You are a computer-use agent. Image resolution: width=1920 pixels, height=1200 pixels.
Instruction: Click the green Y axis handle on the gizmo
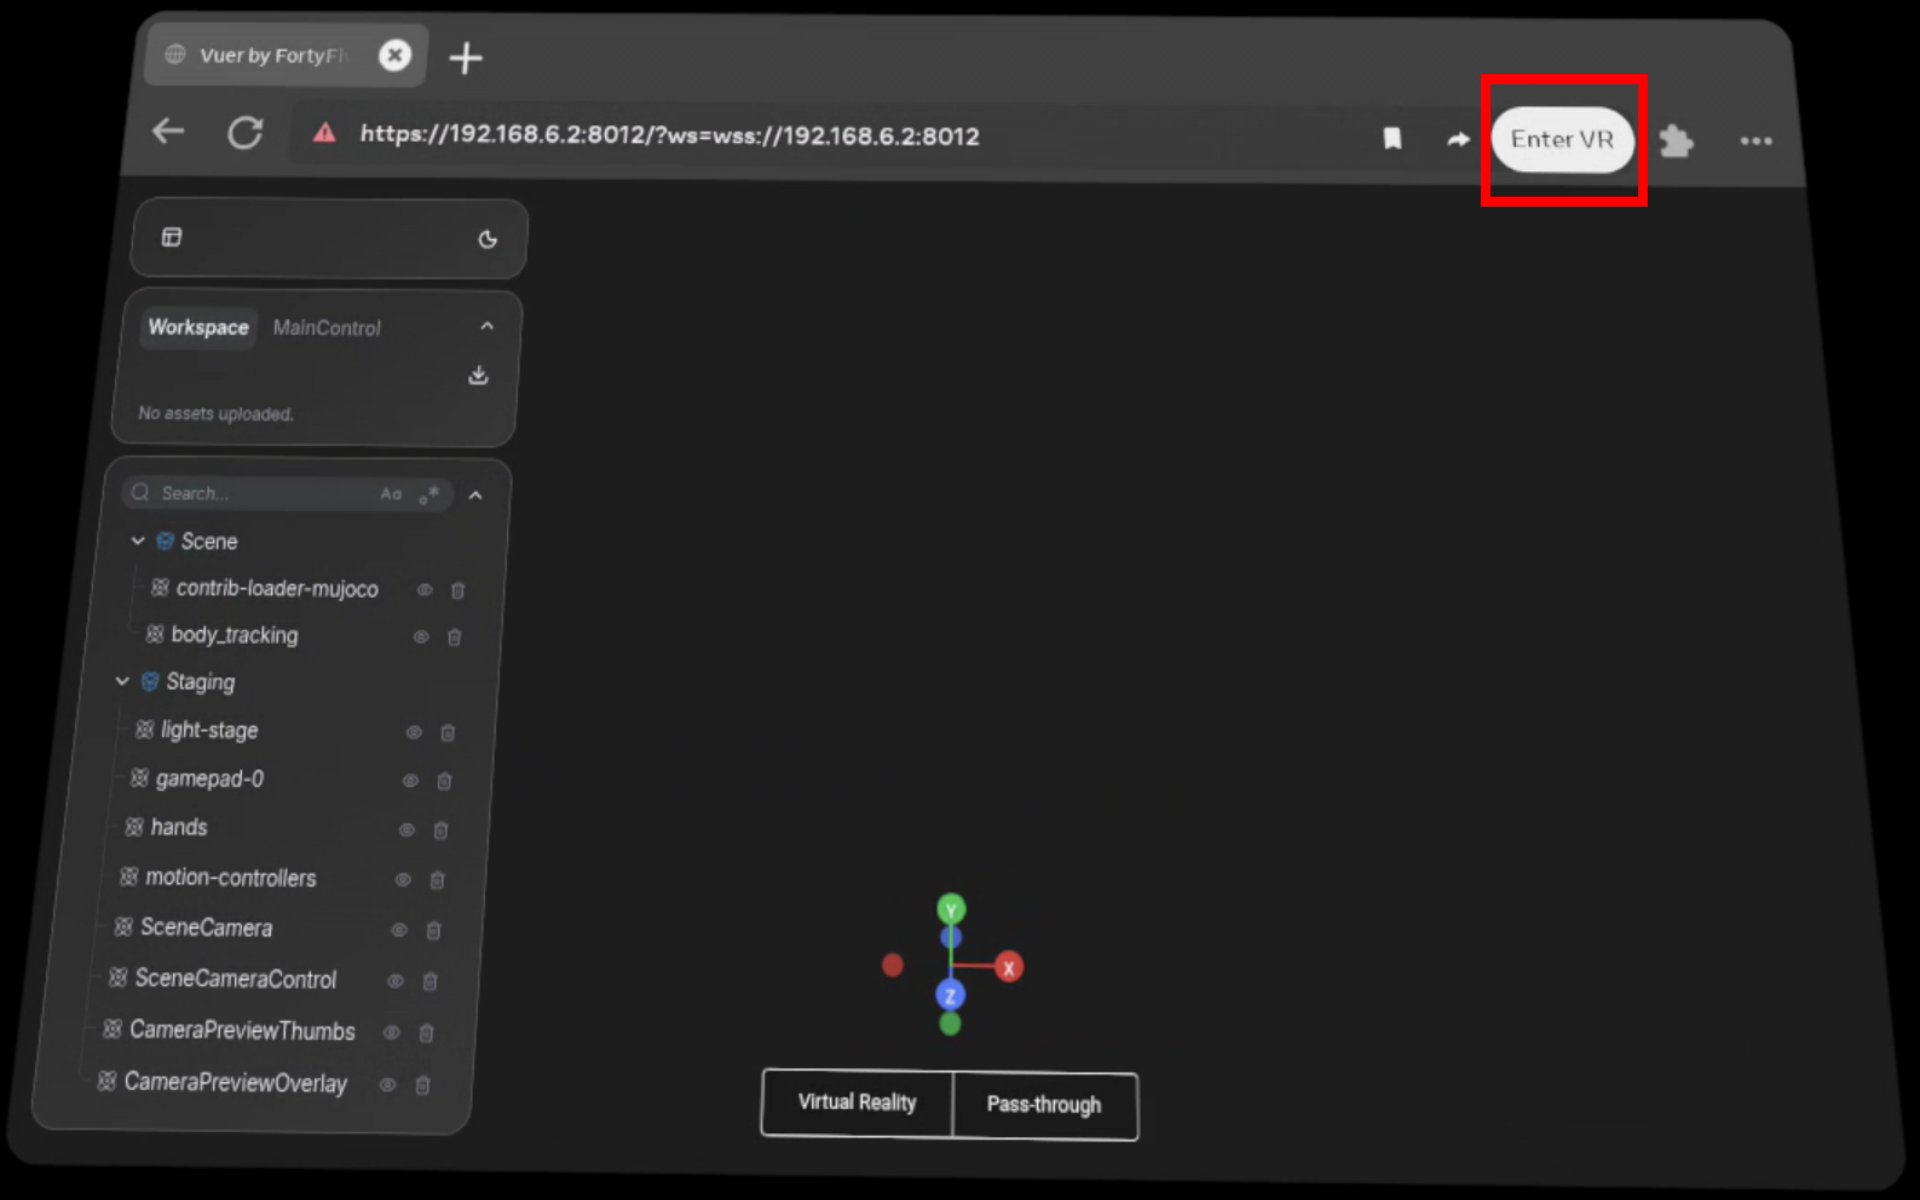(x=950, y=908)
